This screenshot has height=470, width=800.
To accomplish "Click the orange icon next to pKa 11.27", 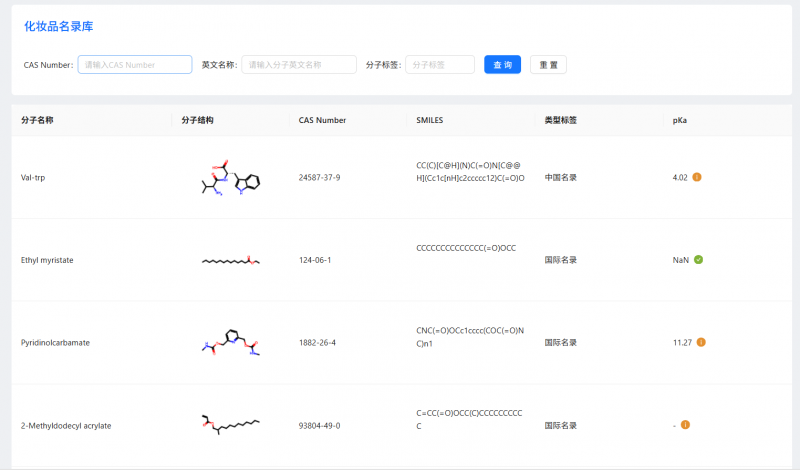I will coord(701,342).
